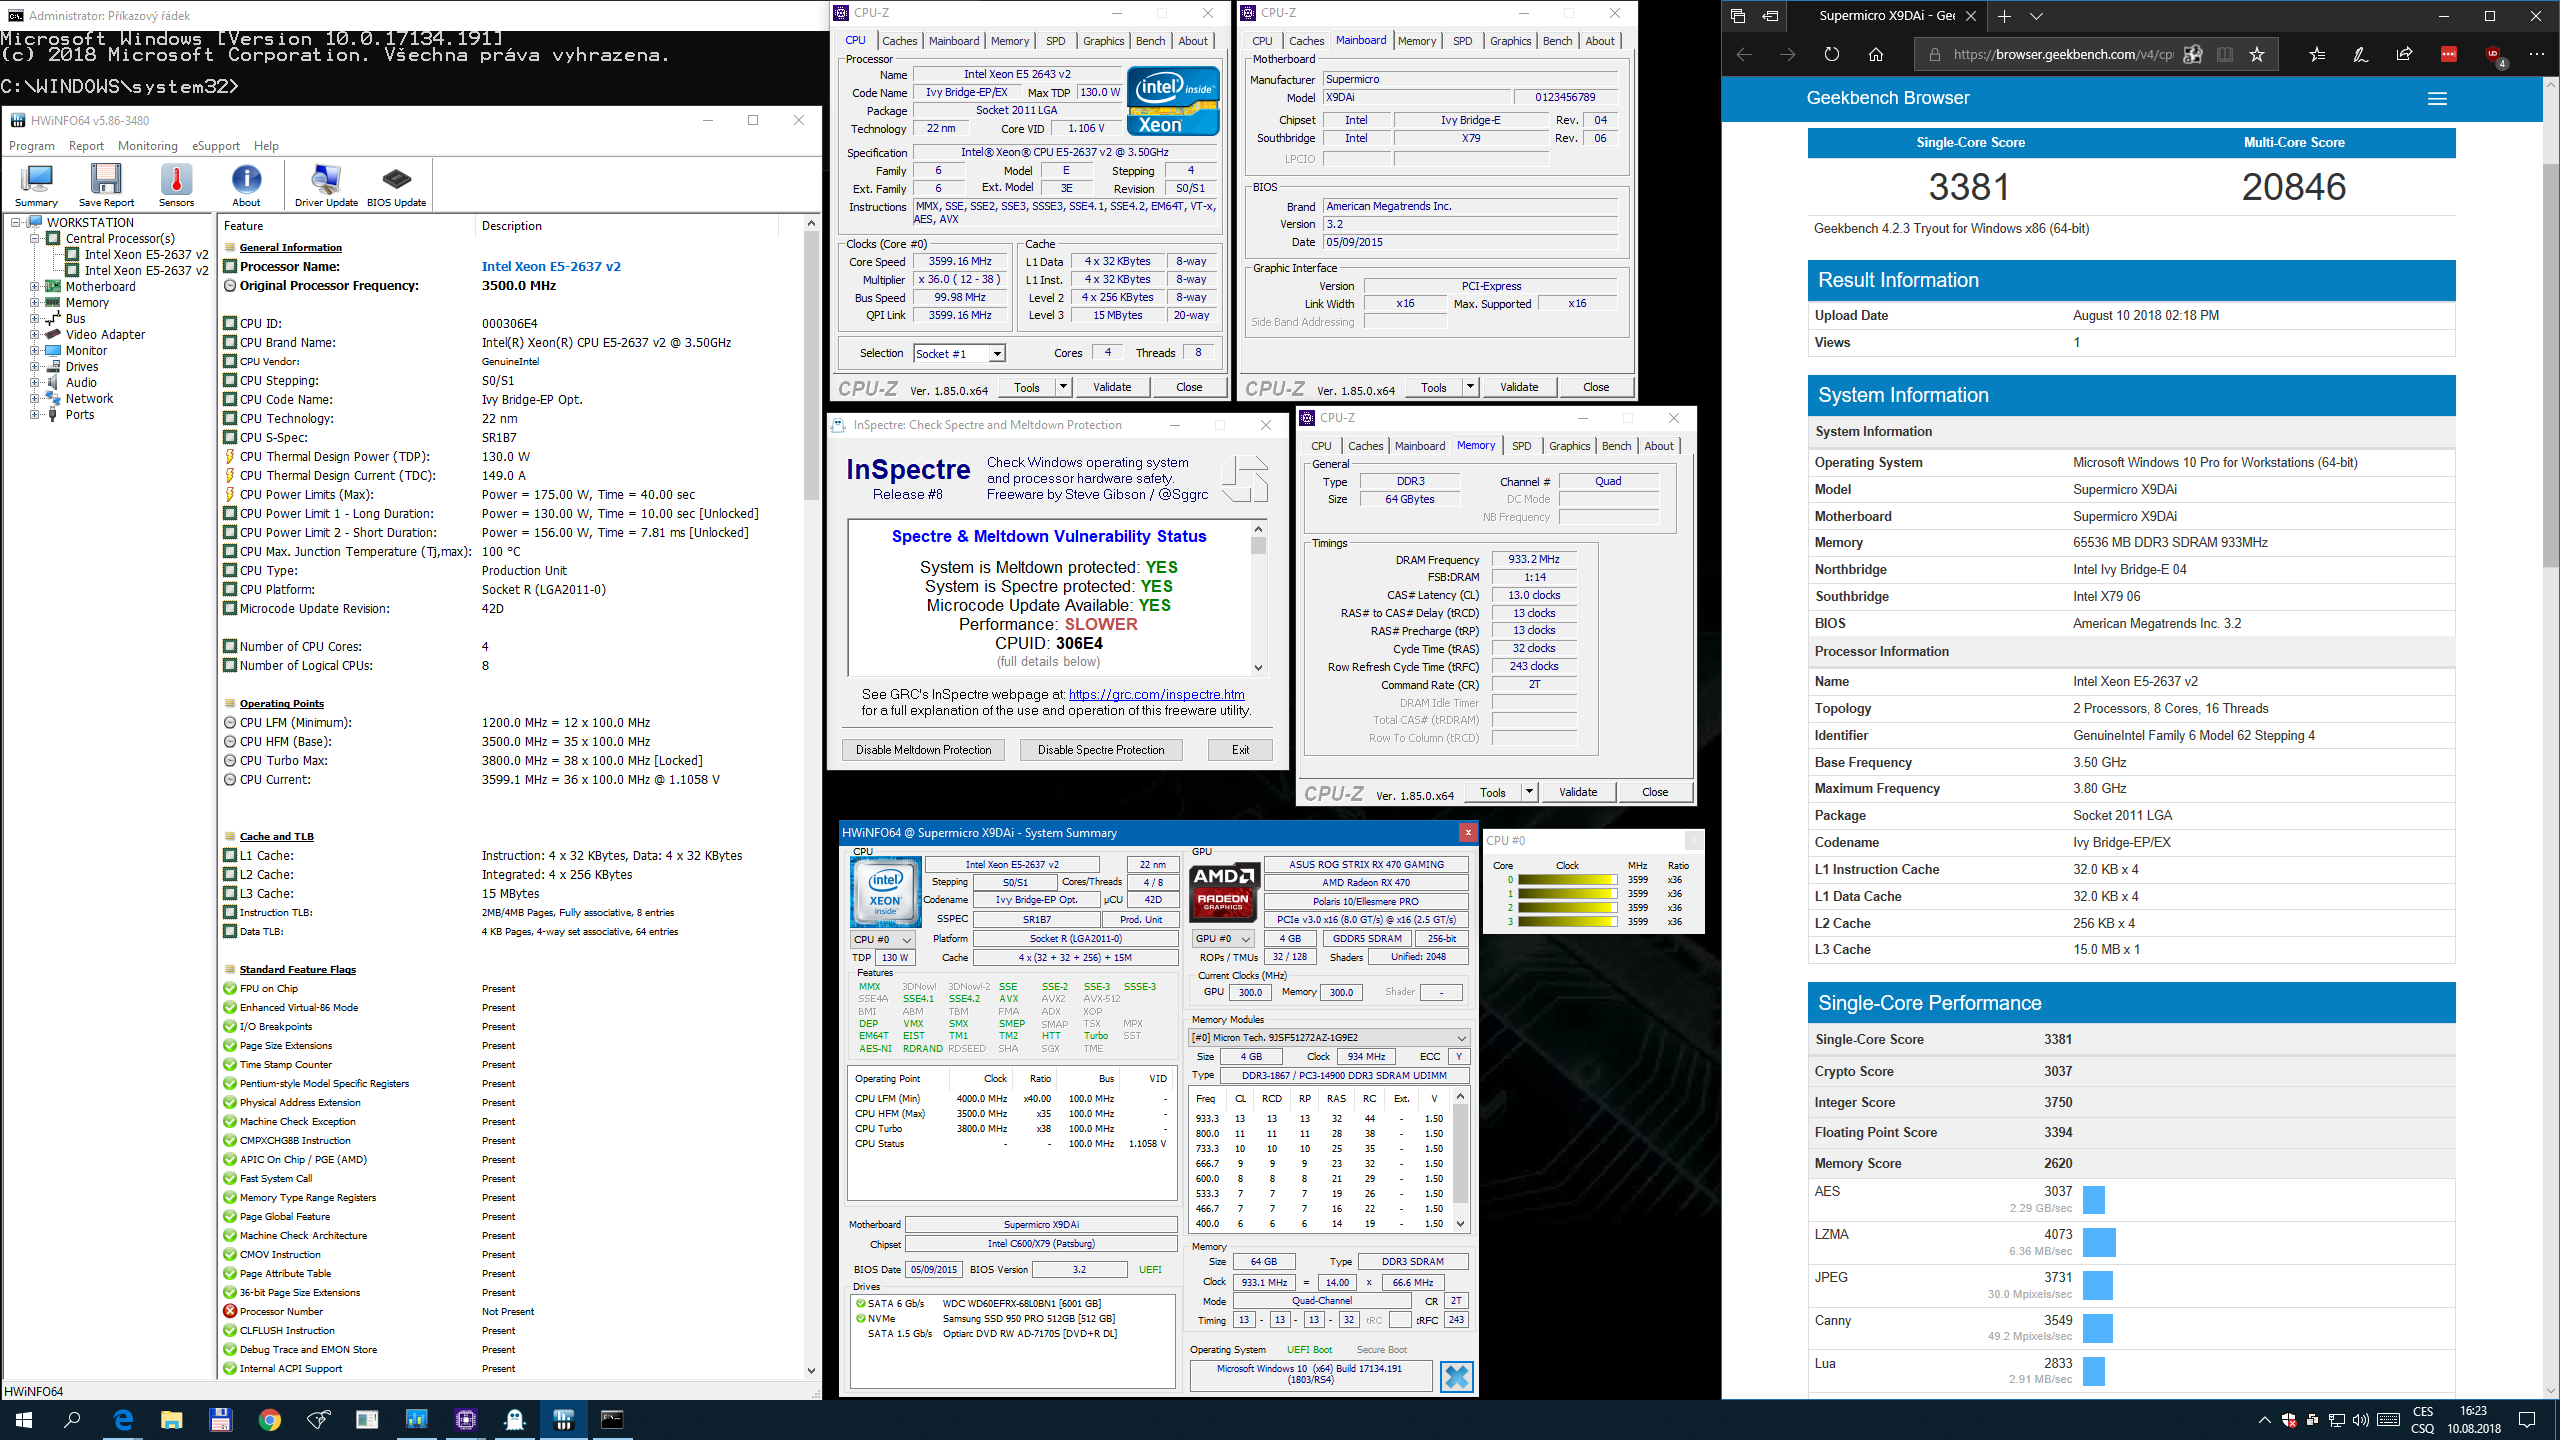
Task: Click the blue X icon in System Summary
Action: click(x=1457, y=1377)
